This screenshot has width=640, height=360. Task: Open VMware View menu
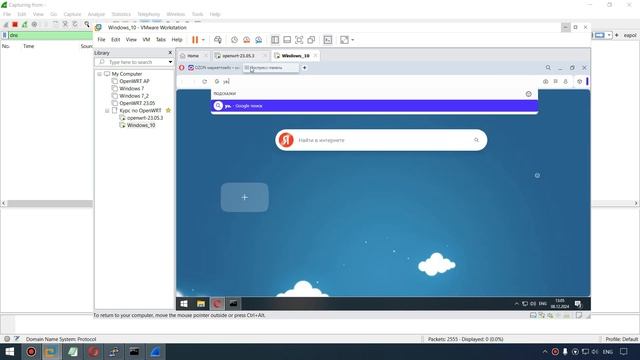(131, 40)
